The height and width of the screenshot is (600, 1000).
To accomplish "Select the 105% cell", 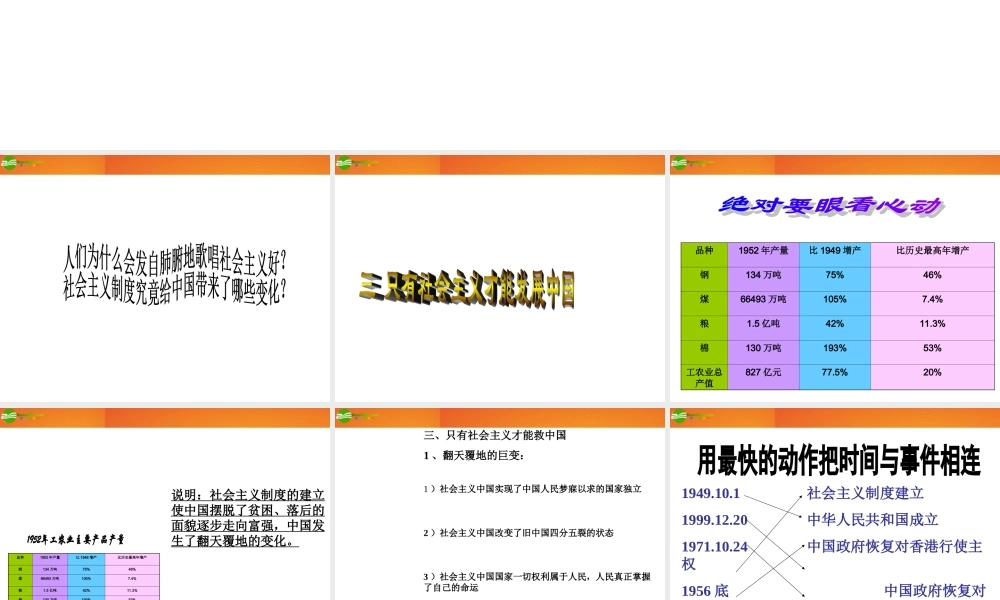I will coord(835,304).
